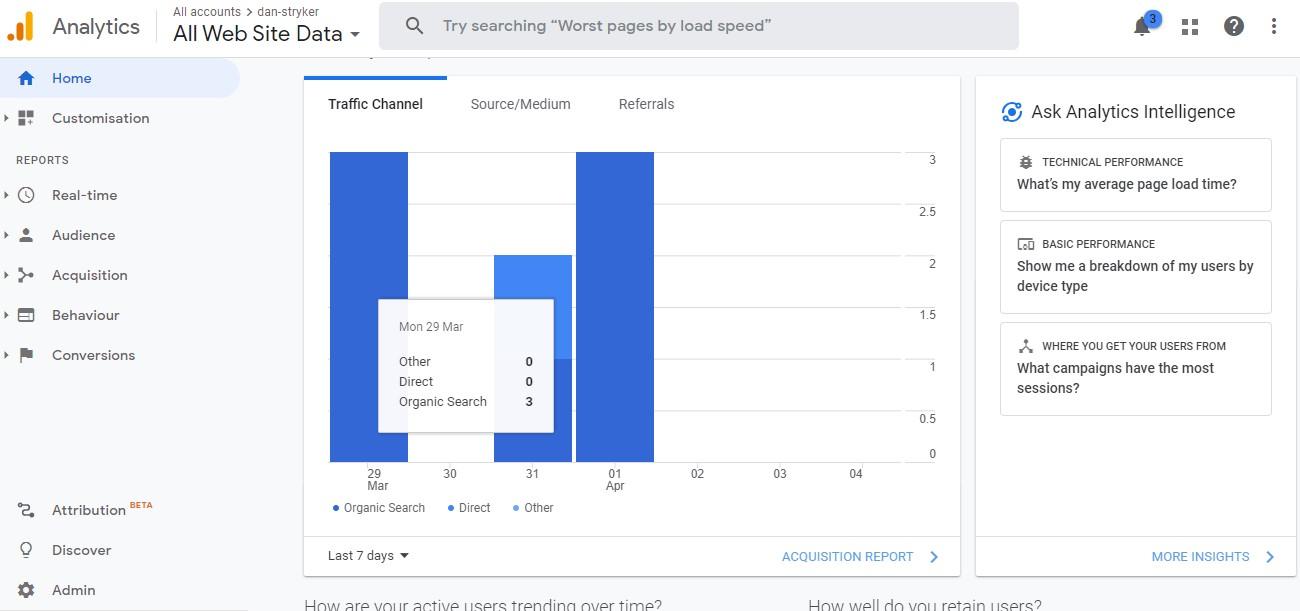Click the More Insights link

tap(1212, 557)
